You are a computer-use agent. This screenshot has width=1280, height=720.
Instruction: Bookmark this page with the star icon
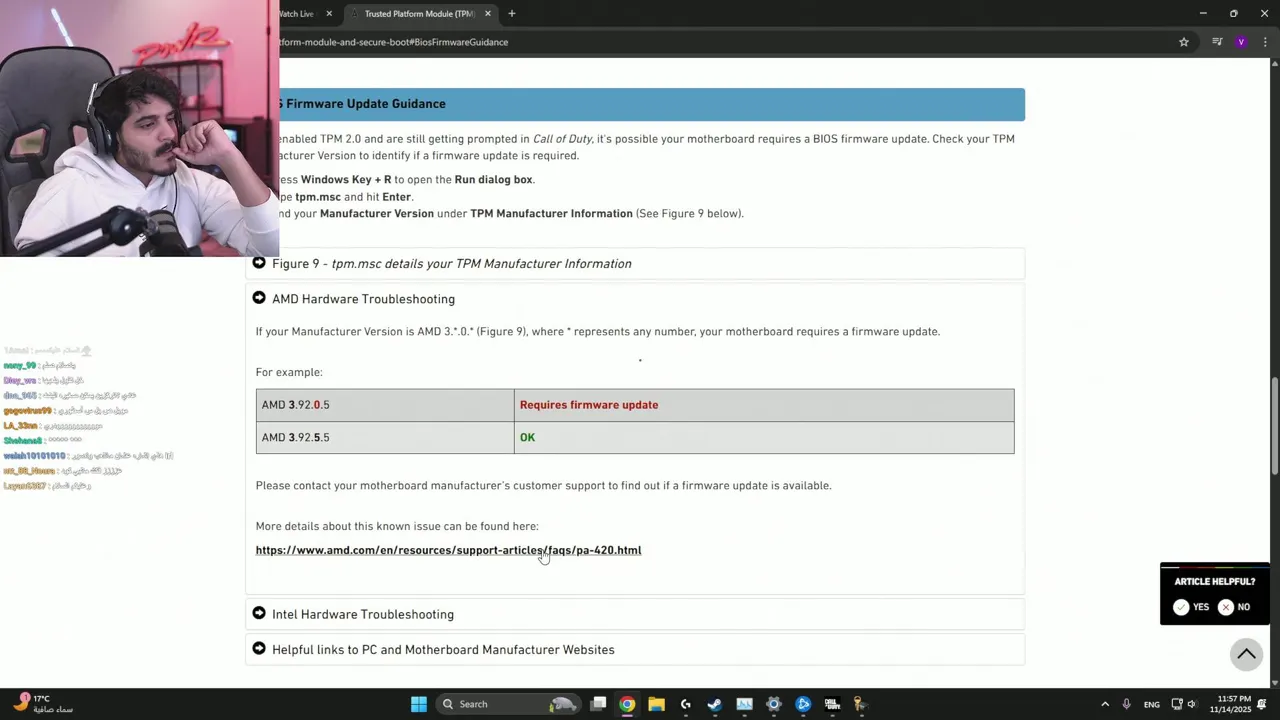[1184, 42]
